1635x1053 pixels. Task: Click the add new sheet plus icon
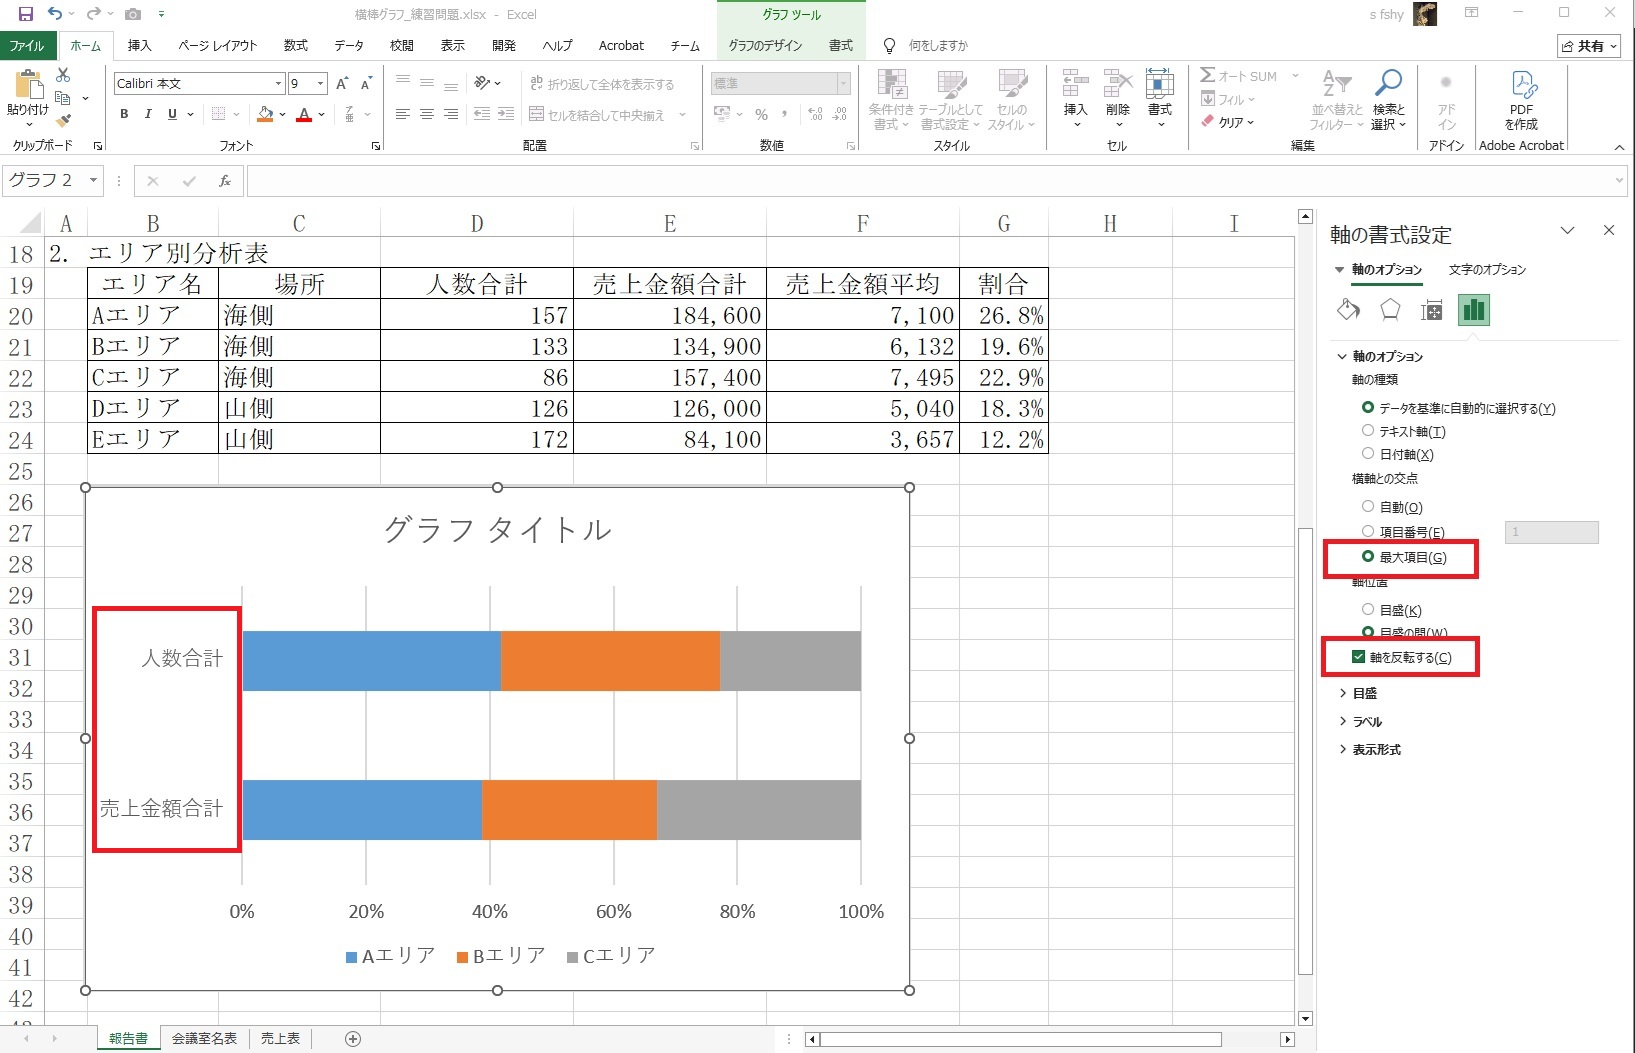pyautogui.click(x=353, y=1038)
